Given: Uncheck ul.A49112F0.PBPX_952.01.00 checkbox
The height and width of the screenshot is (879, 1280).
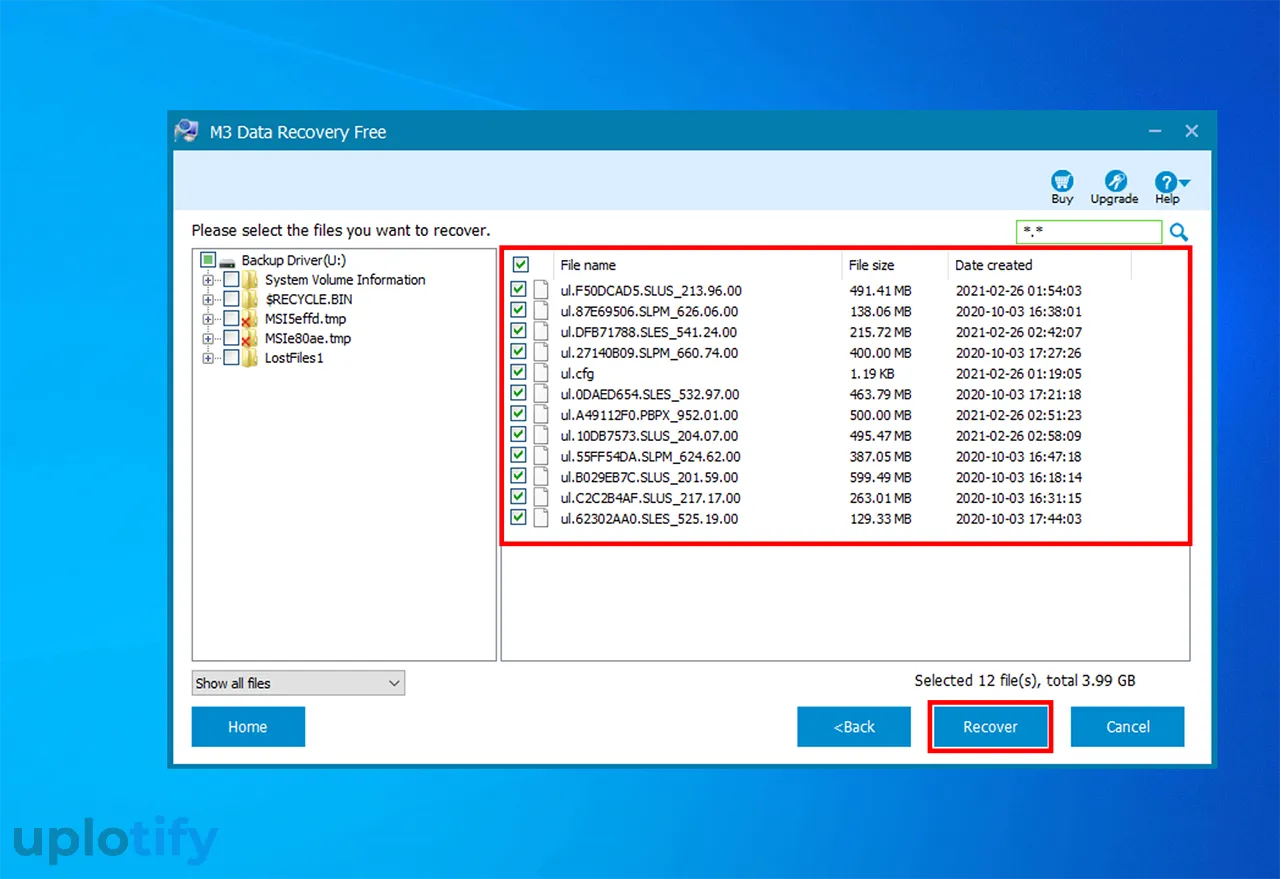Looking at the screenshot, I should pyautogui.click(x=518, y=414).
